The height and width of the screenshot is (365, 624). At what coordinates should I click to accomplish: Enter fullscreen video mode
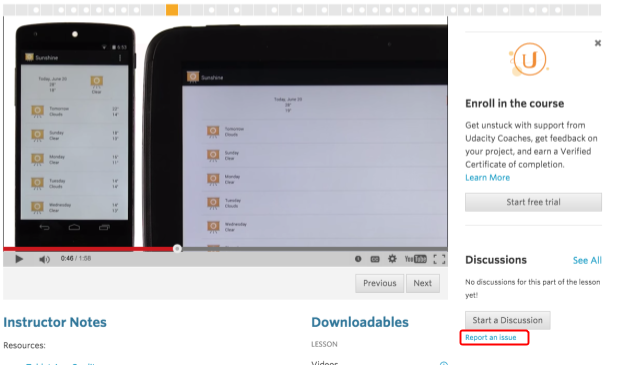tap(439, 259)
